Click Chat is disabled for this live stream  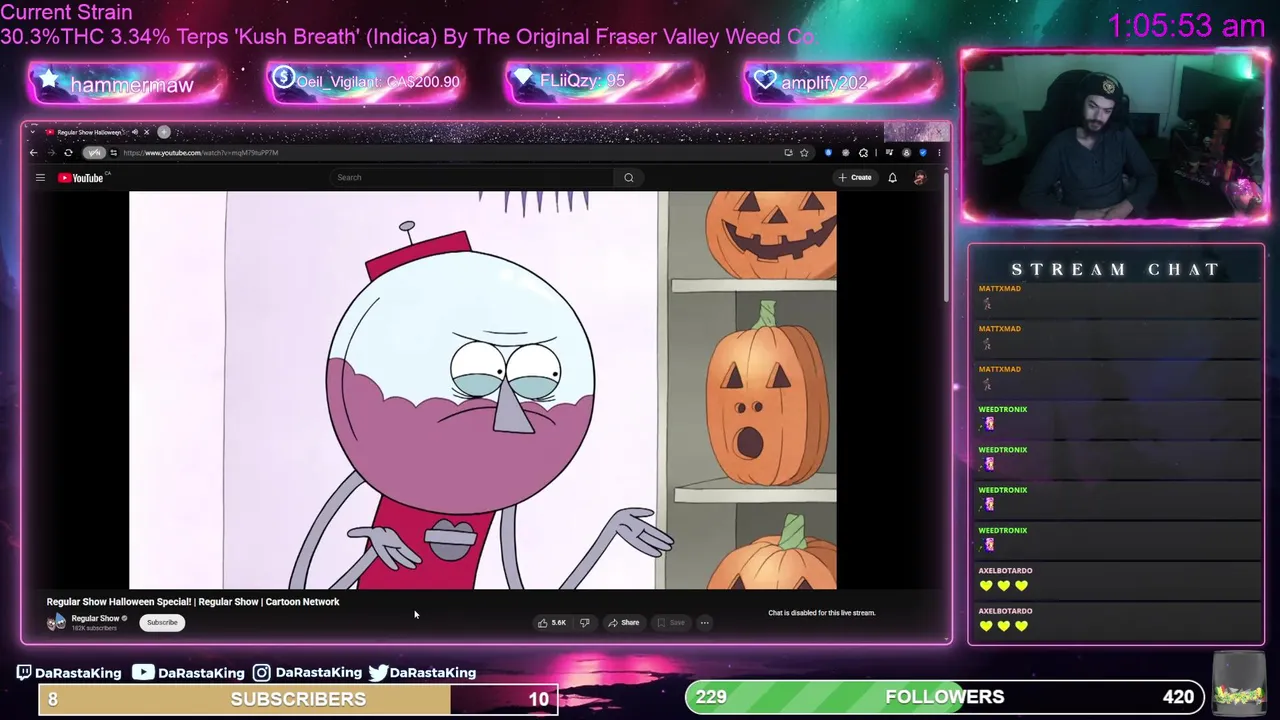click(821, 613)
